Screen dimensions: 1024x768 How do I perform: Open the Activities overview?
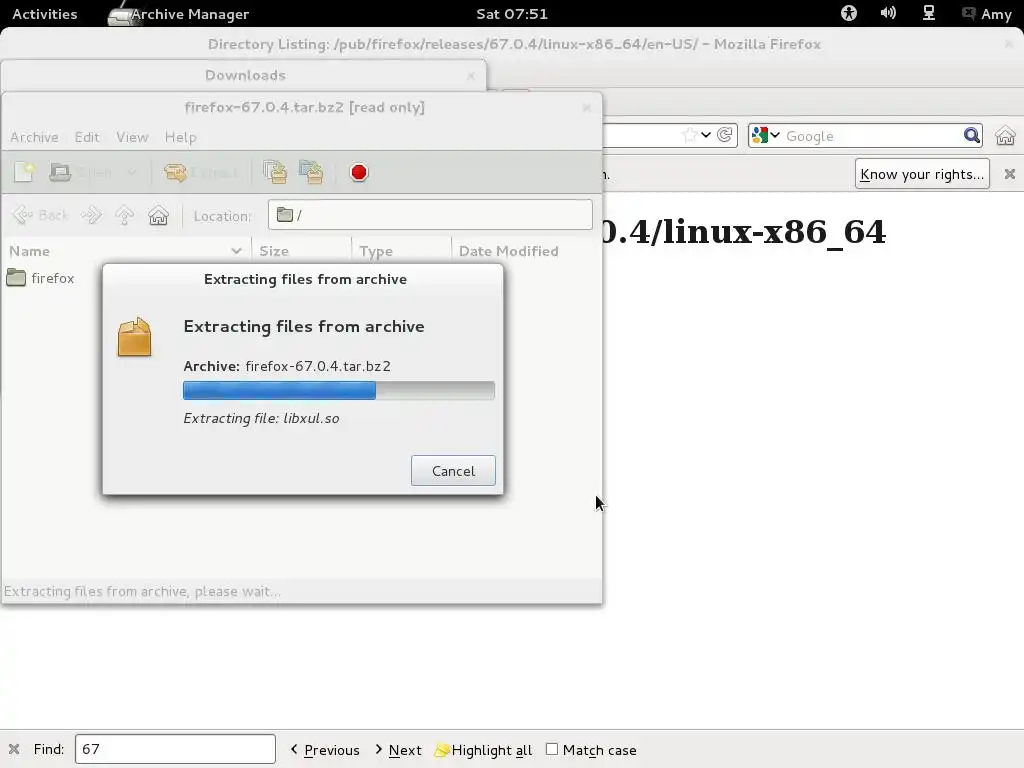point(44,14)
